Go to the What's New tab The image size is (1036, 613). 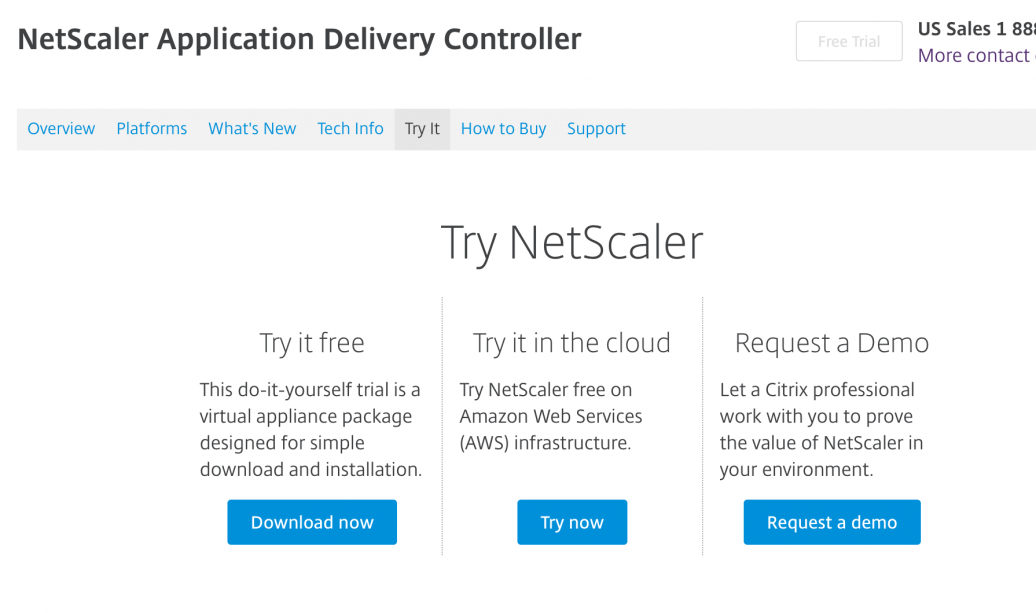tap(252, 129)
